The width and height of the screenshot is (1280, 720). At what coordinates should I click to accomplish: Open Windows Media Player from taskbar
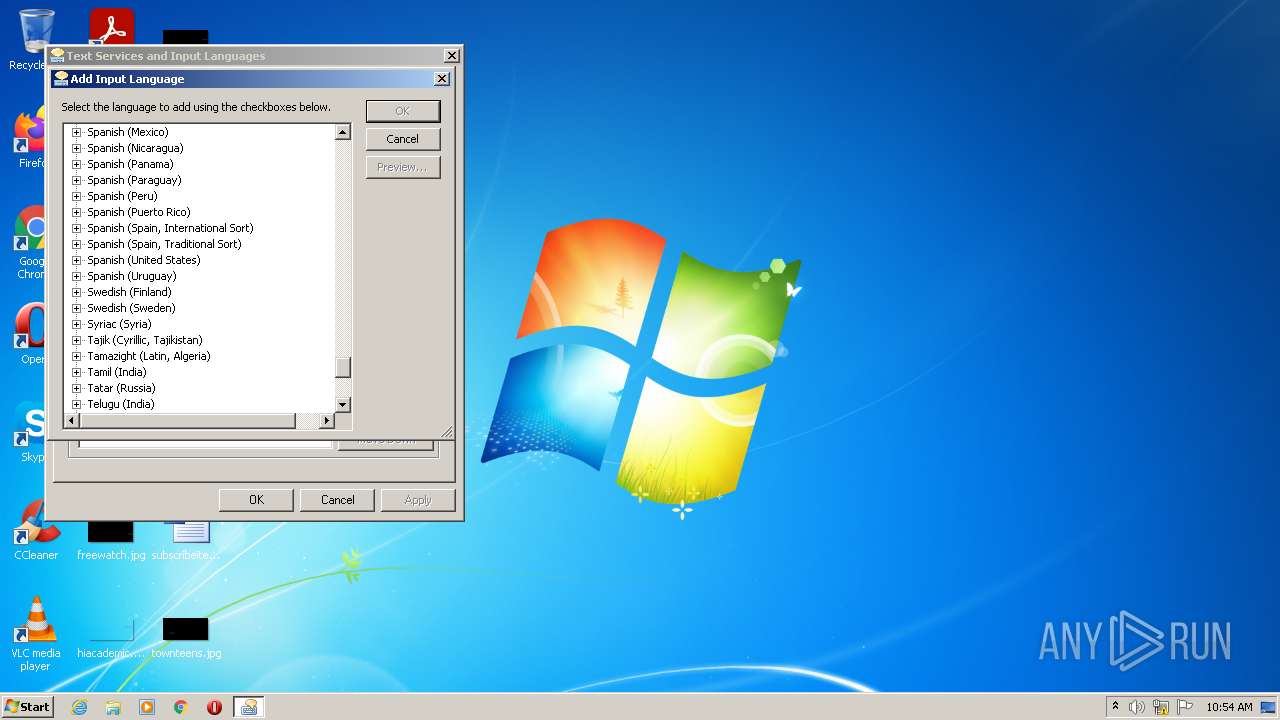(x=147, y=707)
